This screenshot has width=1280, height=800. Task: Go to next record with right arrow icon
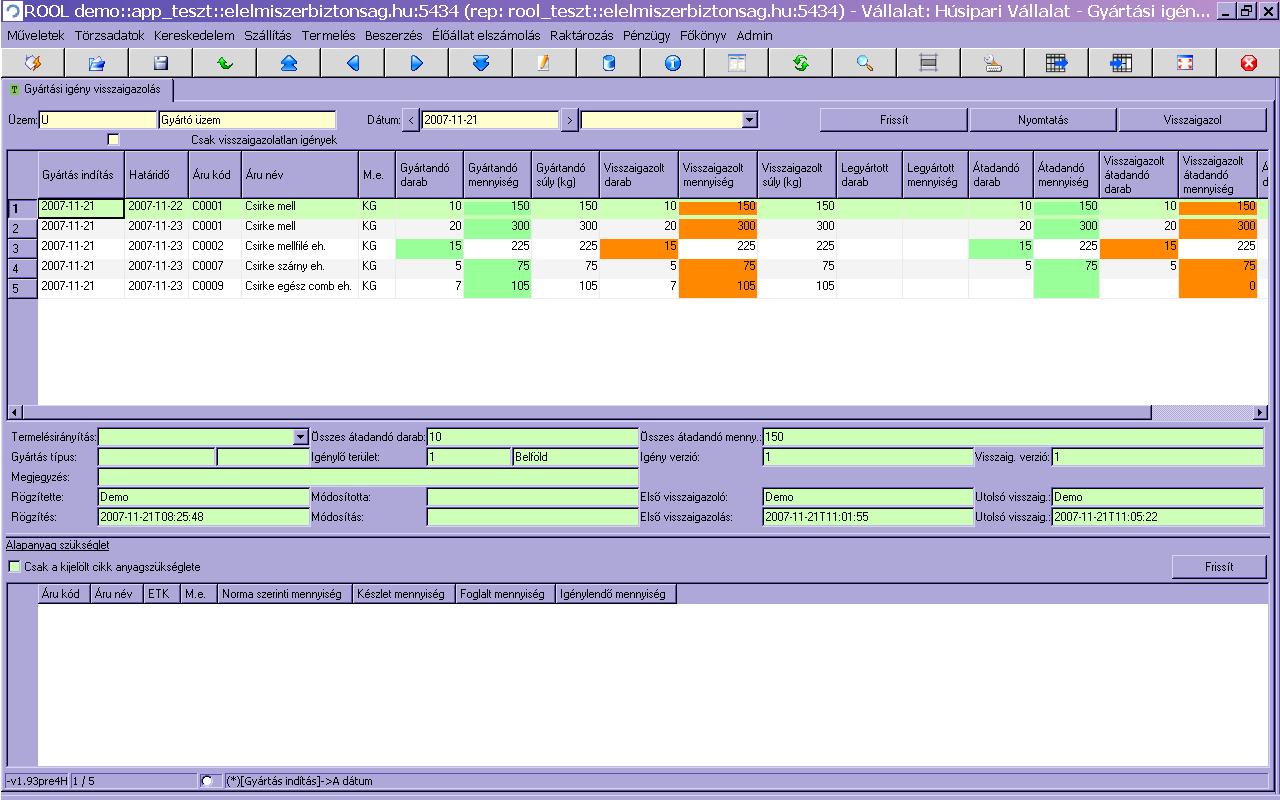(416, 63)
